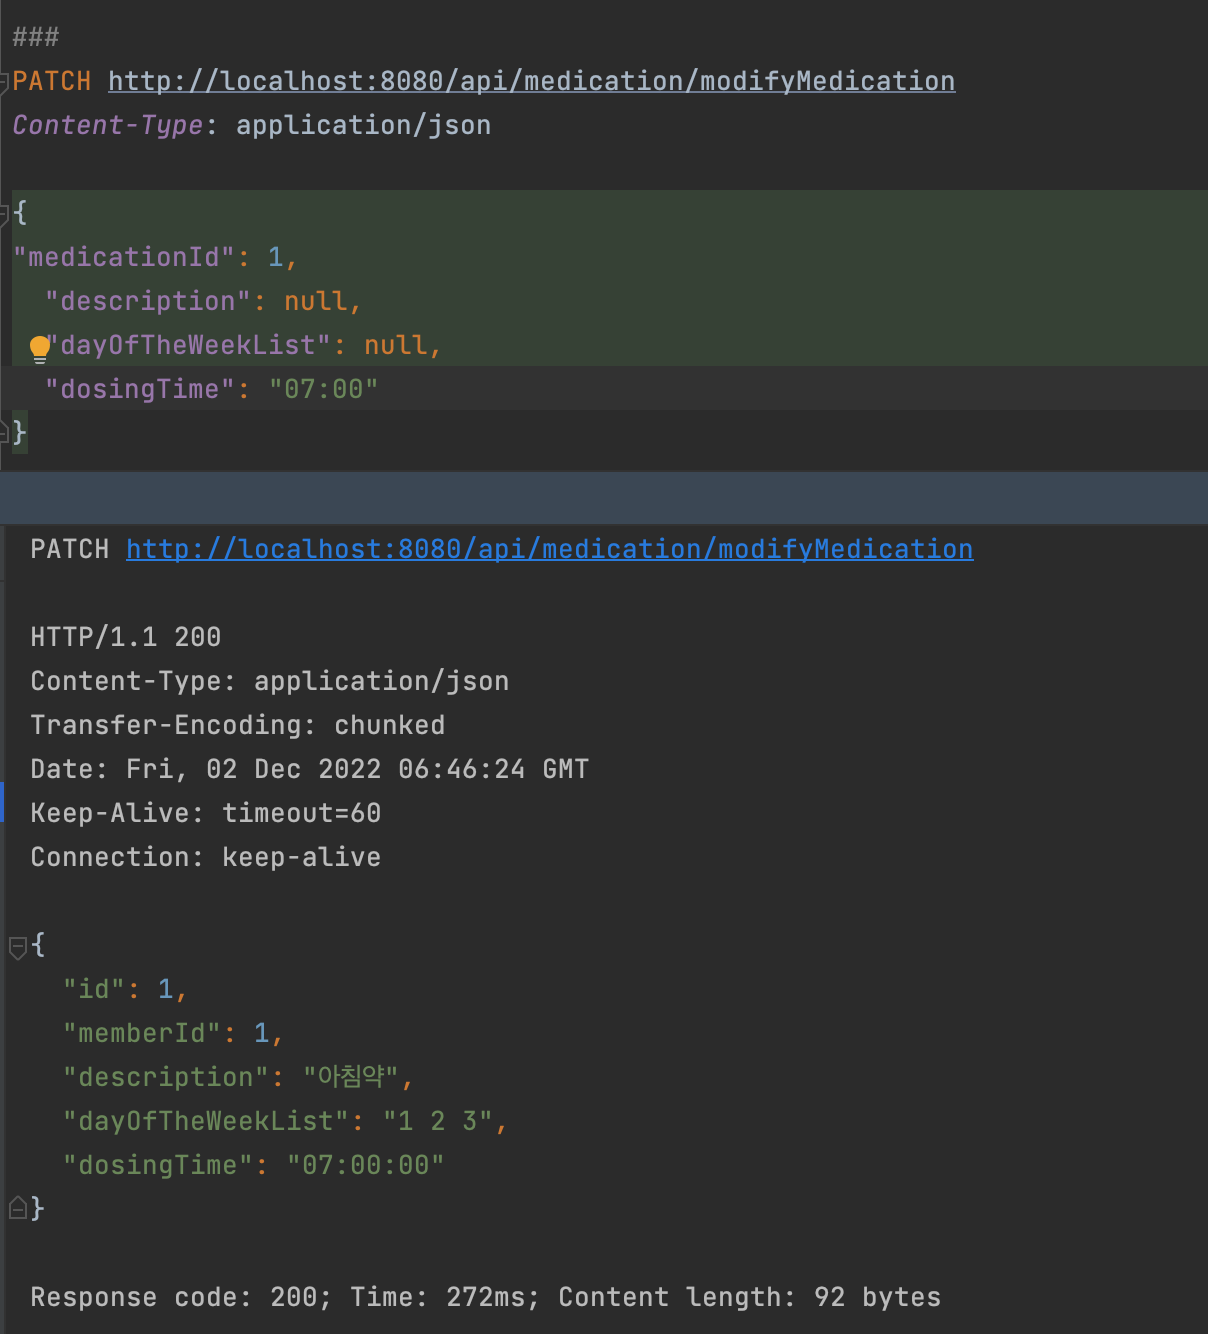
Task: Open request URL modifyMedication link in editor
Action: click(x=531, y=81)
